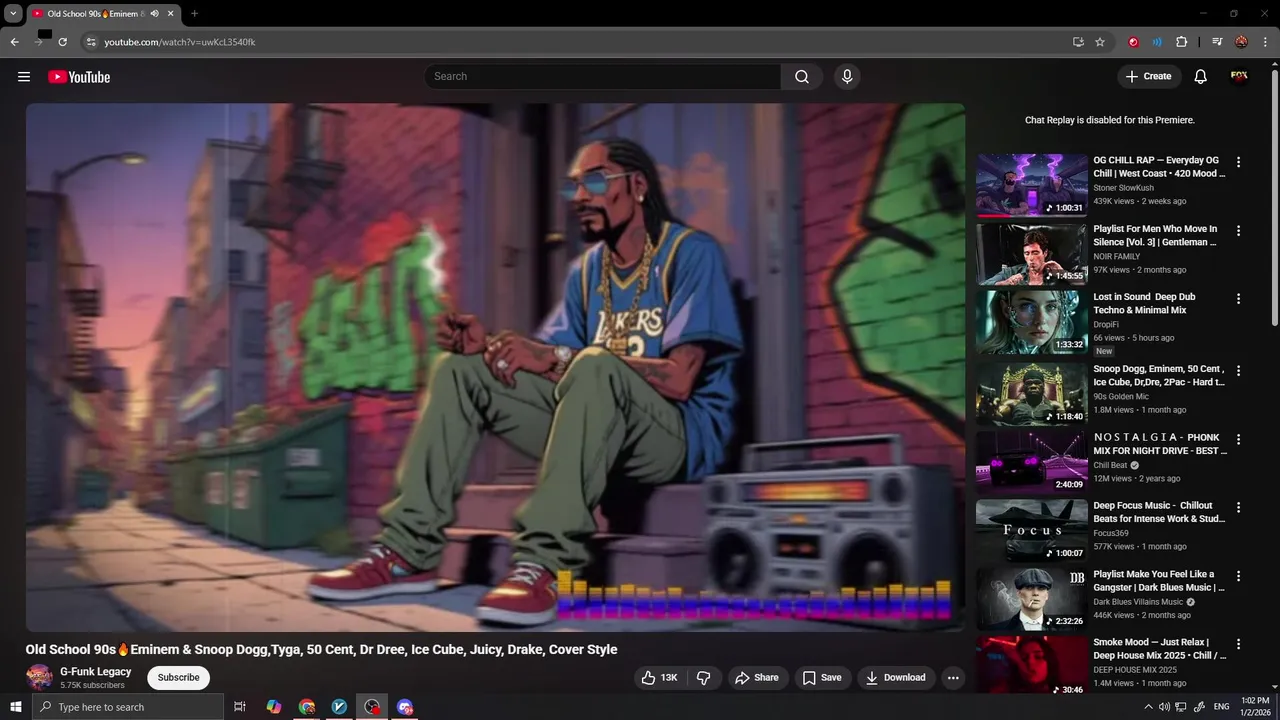This screenshot has height=720, width=1280.
Task: Open options for NOSTALGIA PHONK MIX video
Action: [1238, 440]
